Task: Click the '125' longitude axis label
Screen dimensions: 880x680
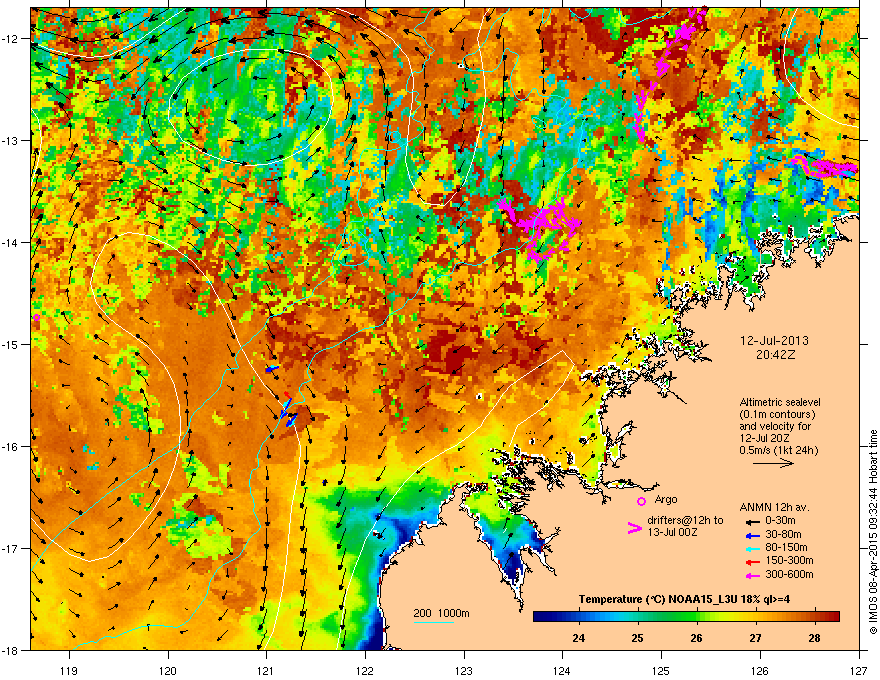Action: [661, 670]
